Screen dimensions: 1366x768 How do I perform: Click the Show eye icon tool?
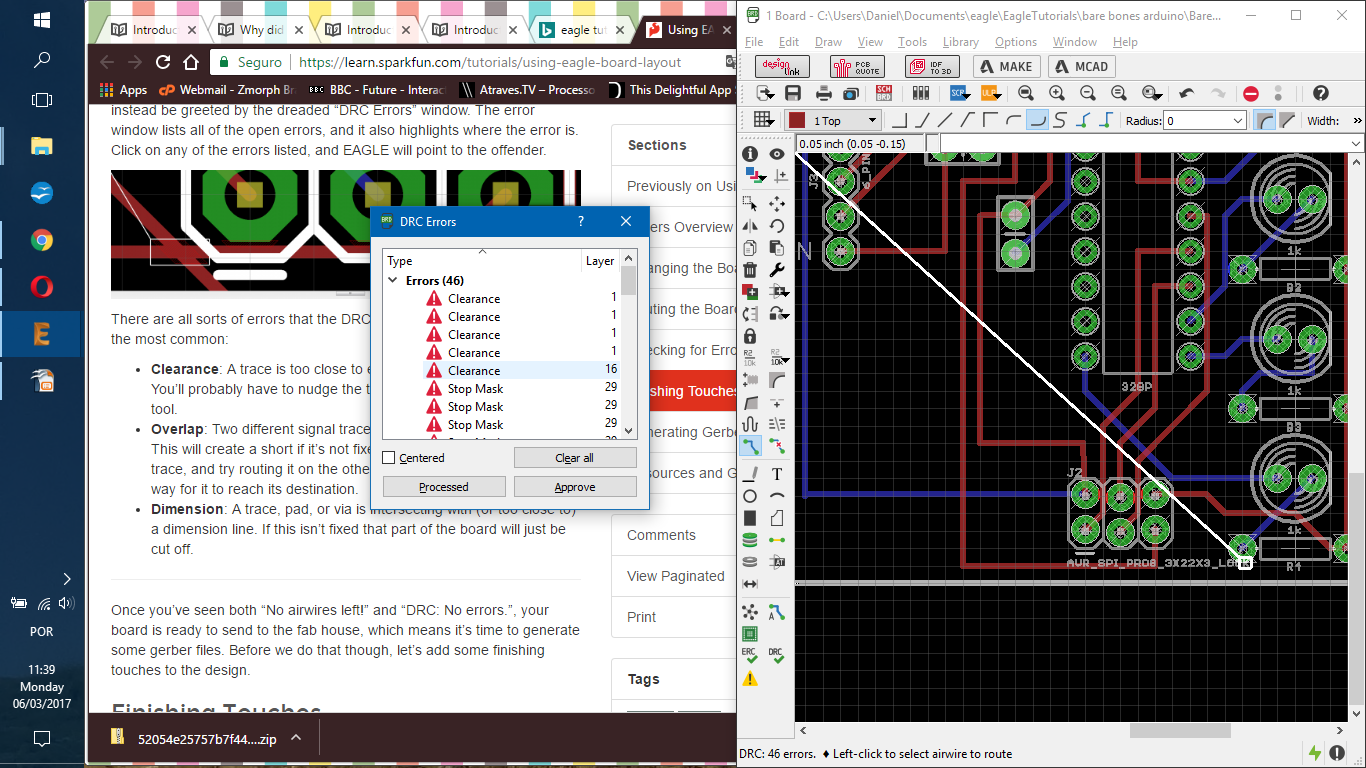coord(777,154)
